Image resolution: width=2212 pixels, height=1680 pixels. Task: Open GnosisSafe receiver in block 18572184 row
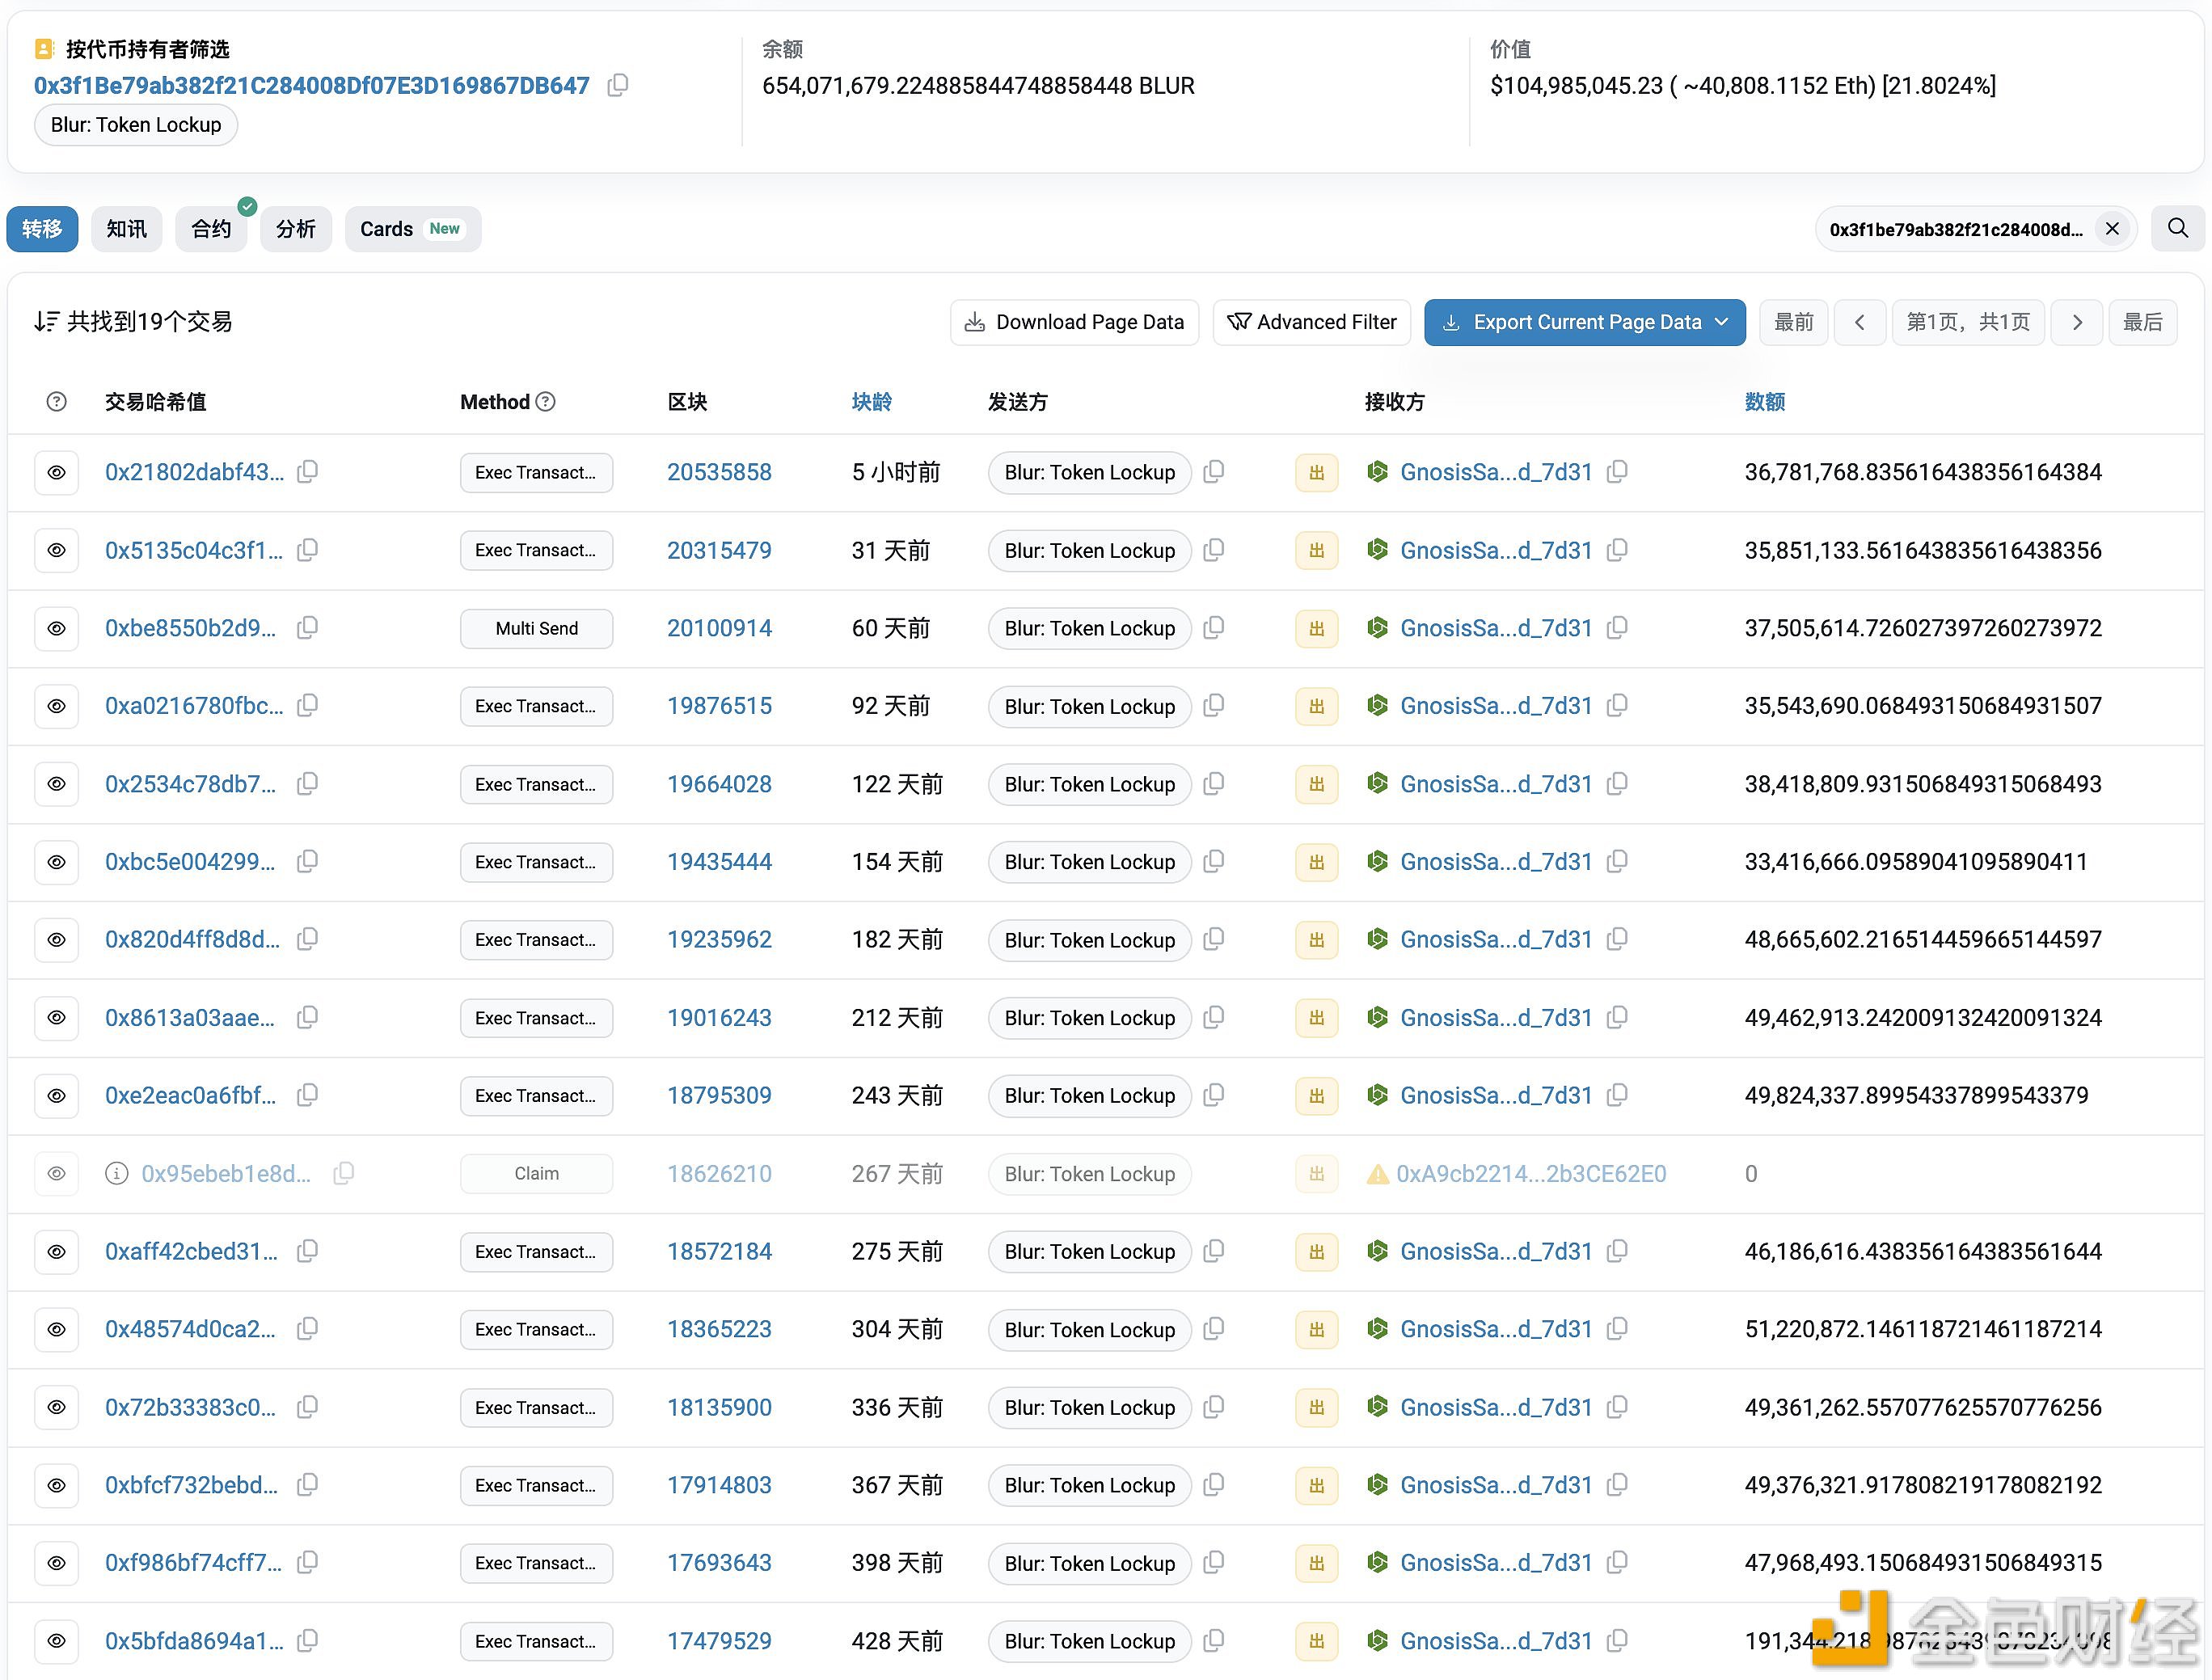click(x=1496, y=1251)
